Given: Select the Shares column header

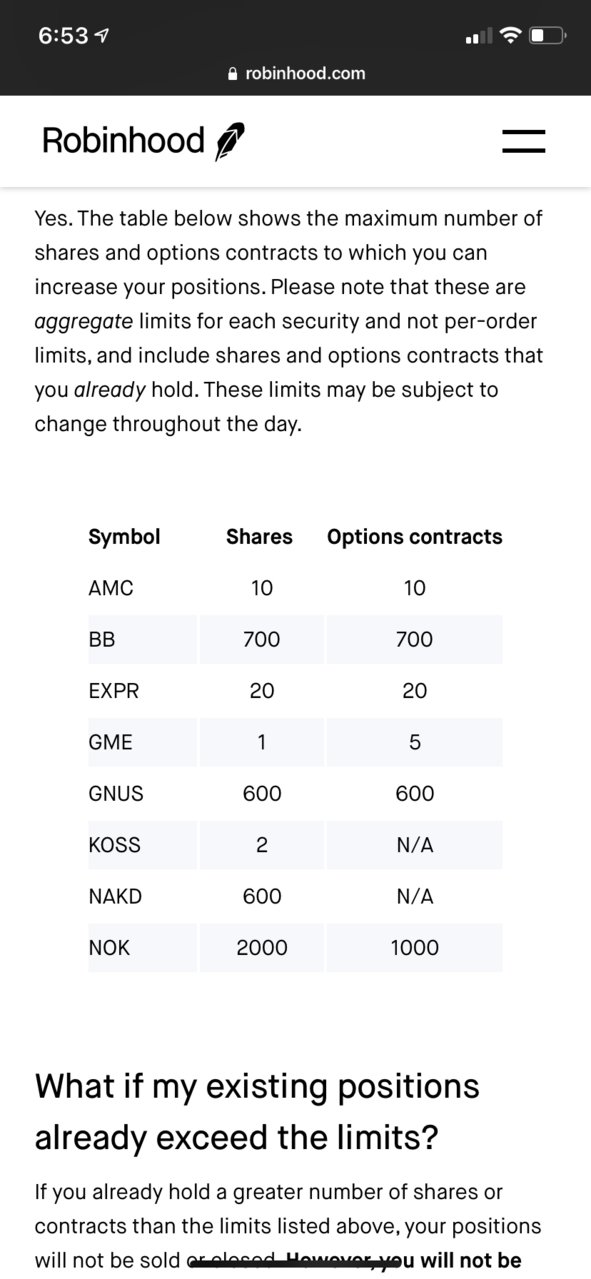Looking at the screenshot, I should 259,537.
